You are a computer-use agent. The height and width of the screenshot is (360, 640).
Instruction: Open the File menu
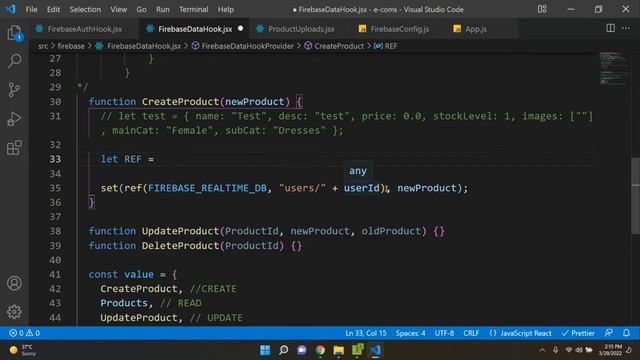pos(31,9)
